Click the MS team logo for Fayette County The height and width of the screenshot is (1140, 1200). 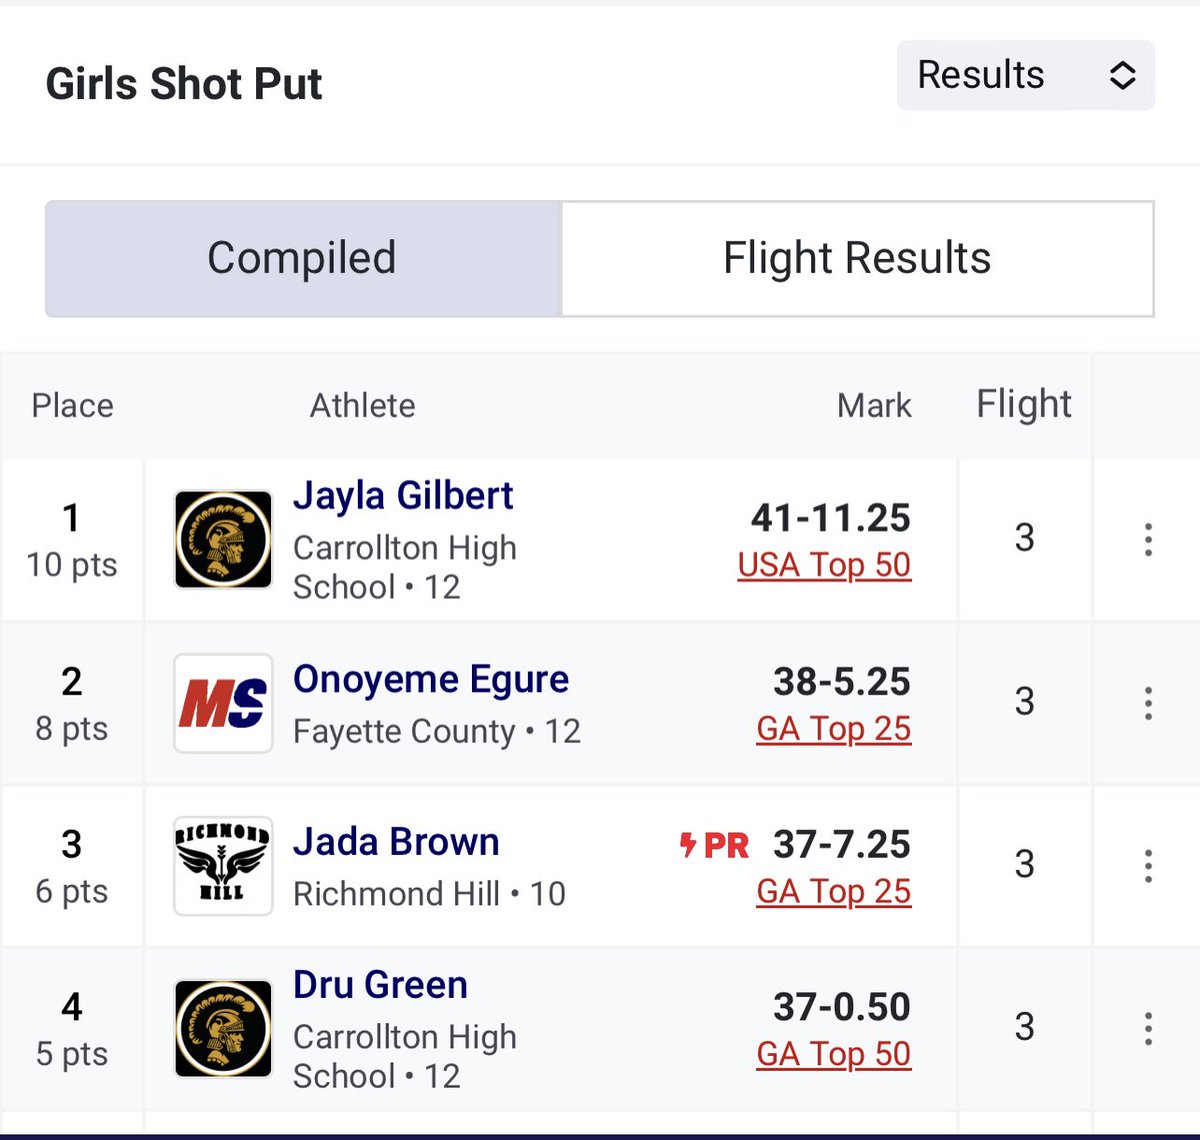point(223,703)
